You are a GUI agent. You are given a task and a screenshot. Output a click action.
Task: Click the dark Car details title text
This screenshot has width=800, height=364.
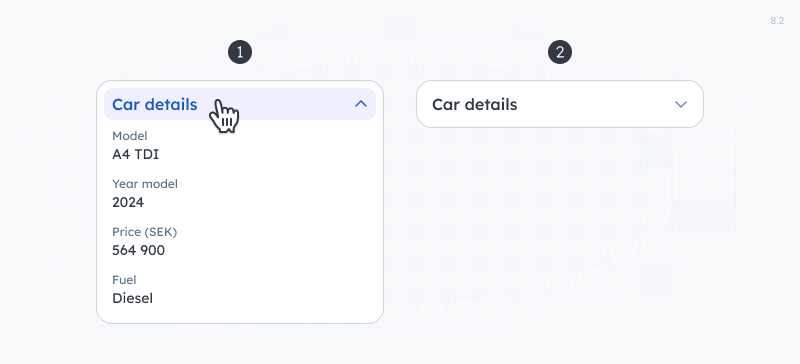coord(474,104)
